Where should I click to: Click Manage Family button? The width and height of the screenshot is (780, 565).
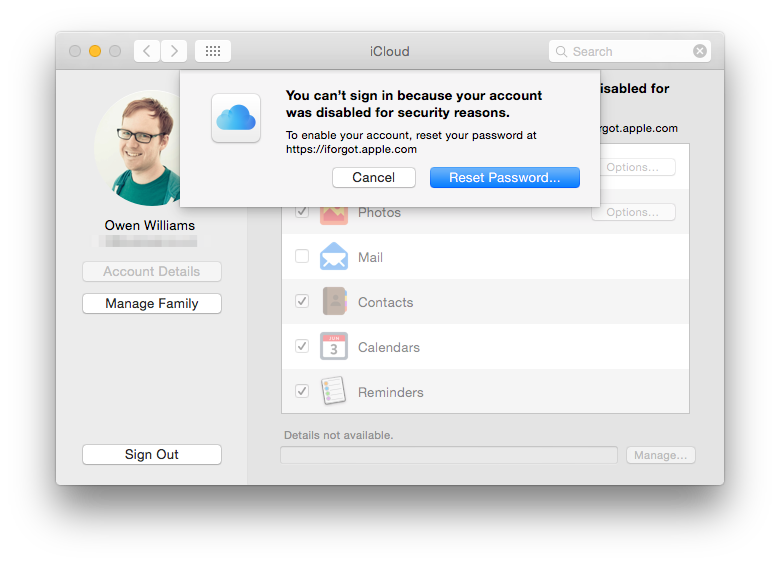(x=152, y=303)
